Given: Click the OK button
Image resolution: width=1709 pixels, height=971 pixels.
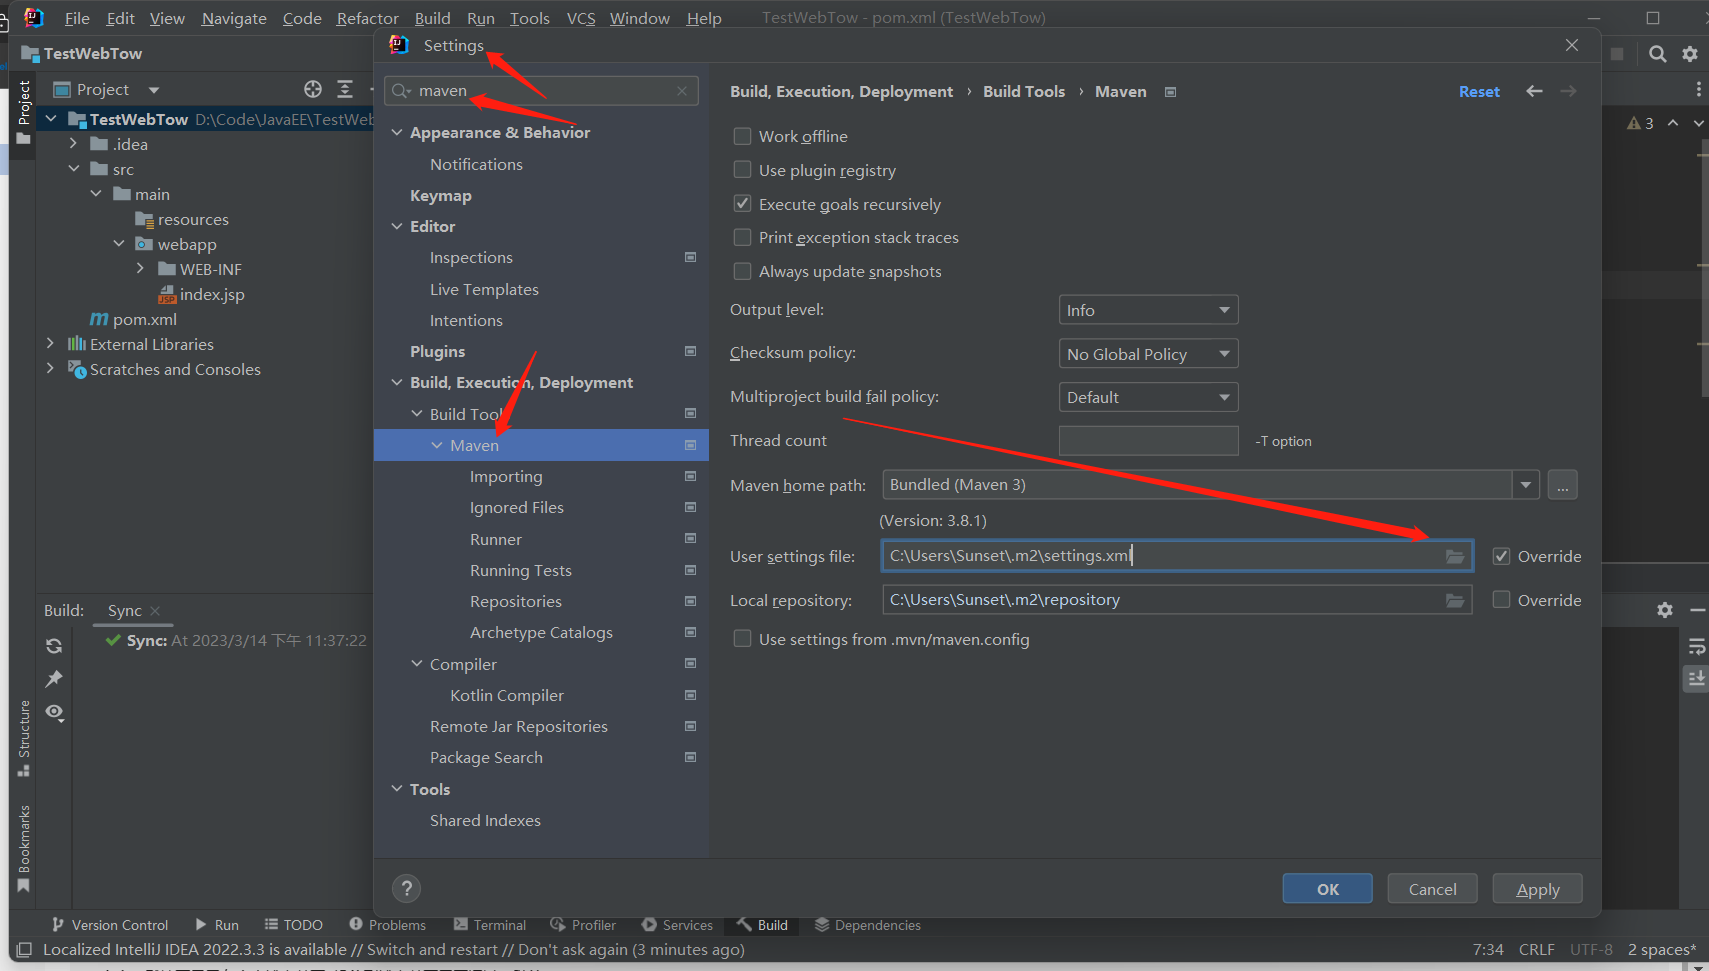Looking at the screenshot, I should coord(1328,889).
